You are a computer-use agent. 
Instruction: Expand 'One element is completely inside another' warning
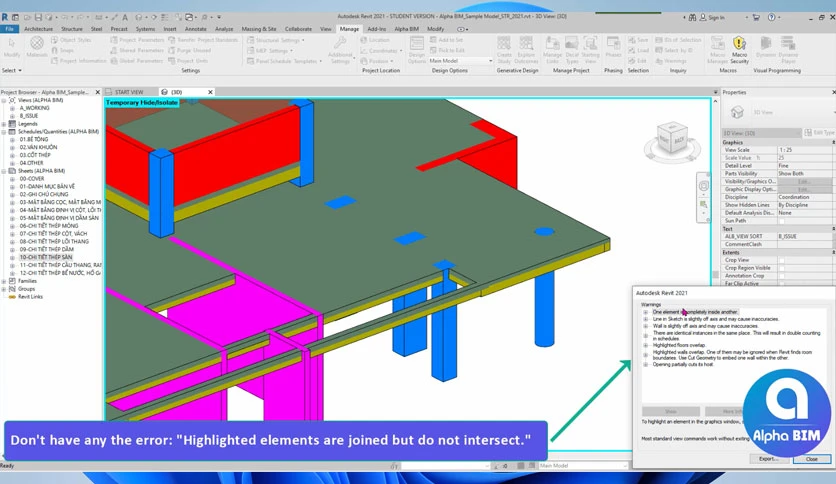click(646, 312)
